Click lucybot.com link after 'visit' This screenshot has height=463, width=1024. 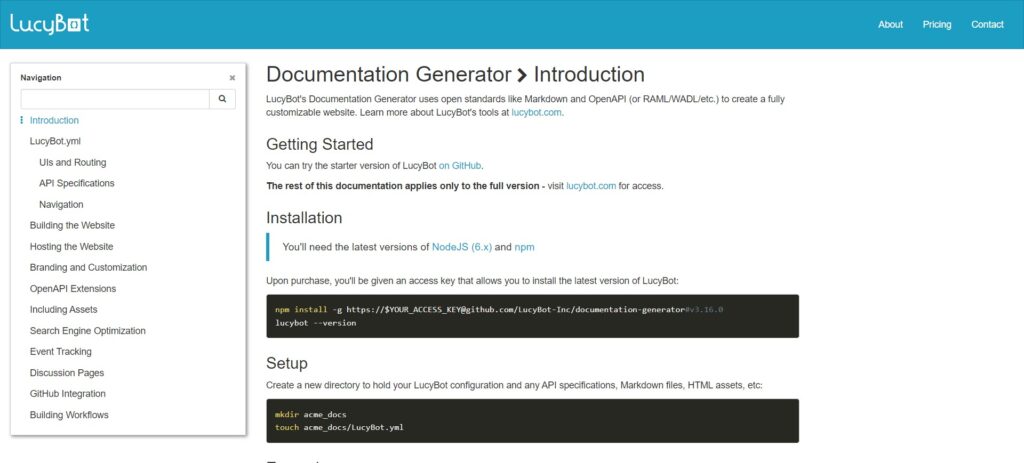click(x=591, y=186)
